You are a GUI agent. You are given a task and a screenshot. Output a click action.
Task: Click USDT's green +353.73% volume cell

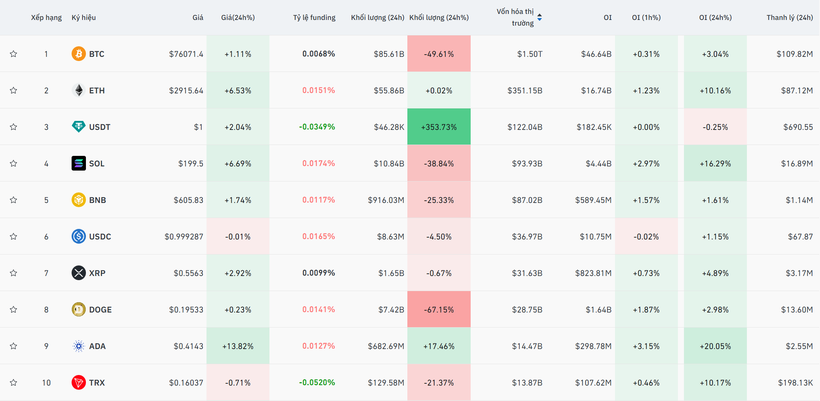[439, 127]
